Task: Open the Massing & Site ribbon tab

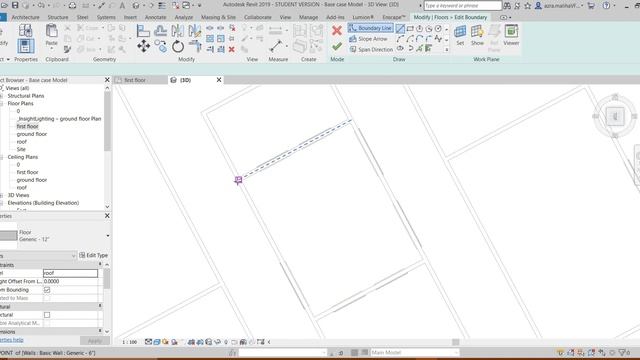Action: pyautogui.click(x=218, y=17)
